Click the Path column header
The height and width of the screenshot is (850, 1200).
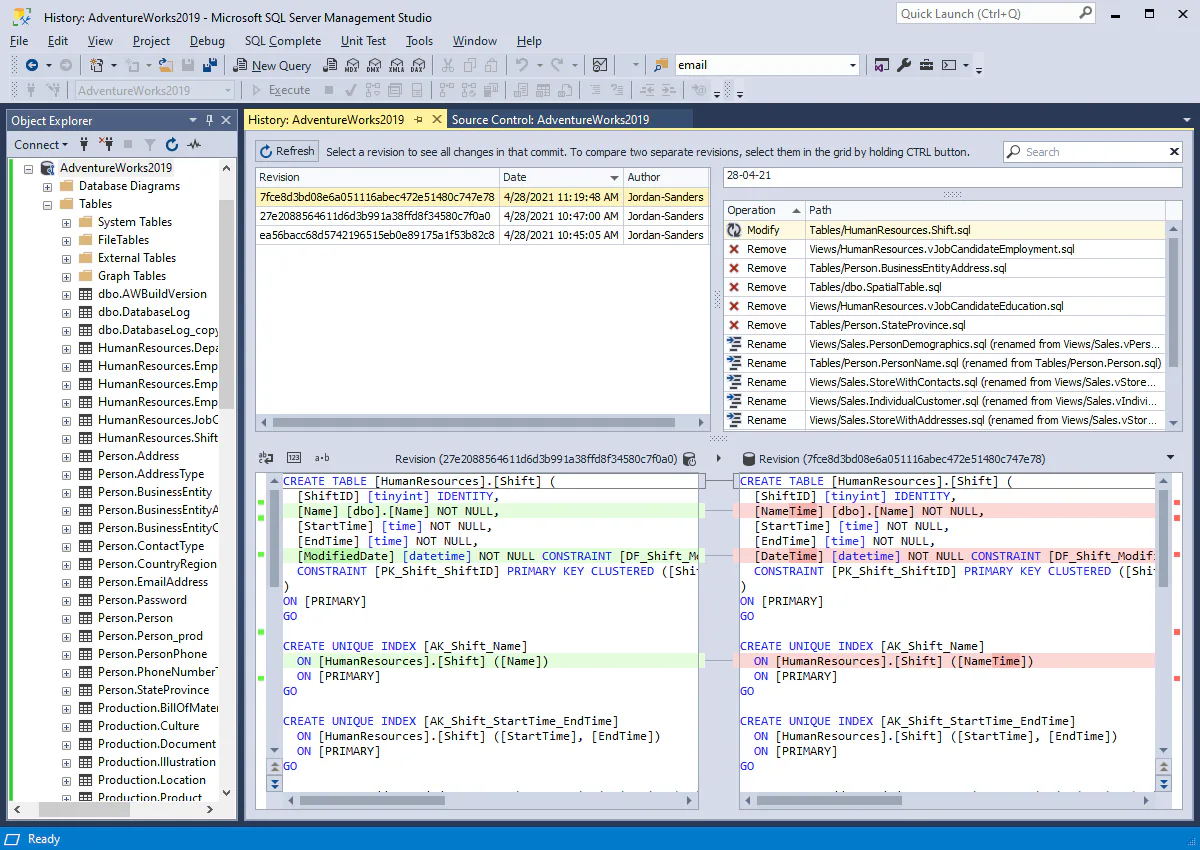(x=985, y=210)
